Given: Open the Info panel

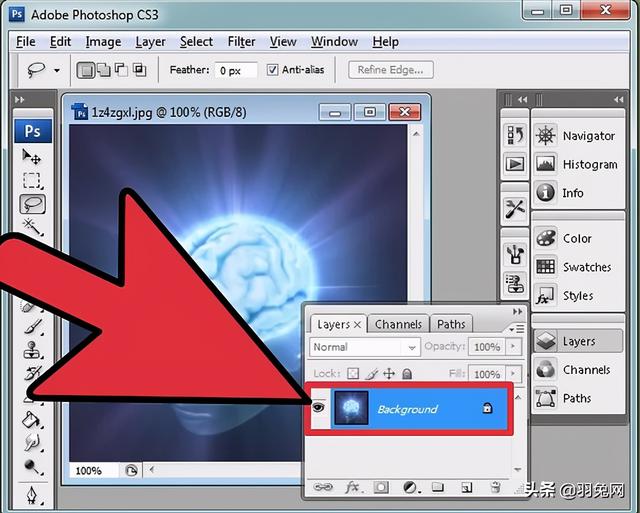Looking at the screenshot, I should point(578,193).
